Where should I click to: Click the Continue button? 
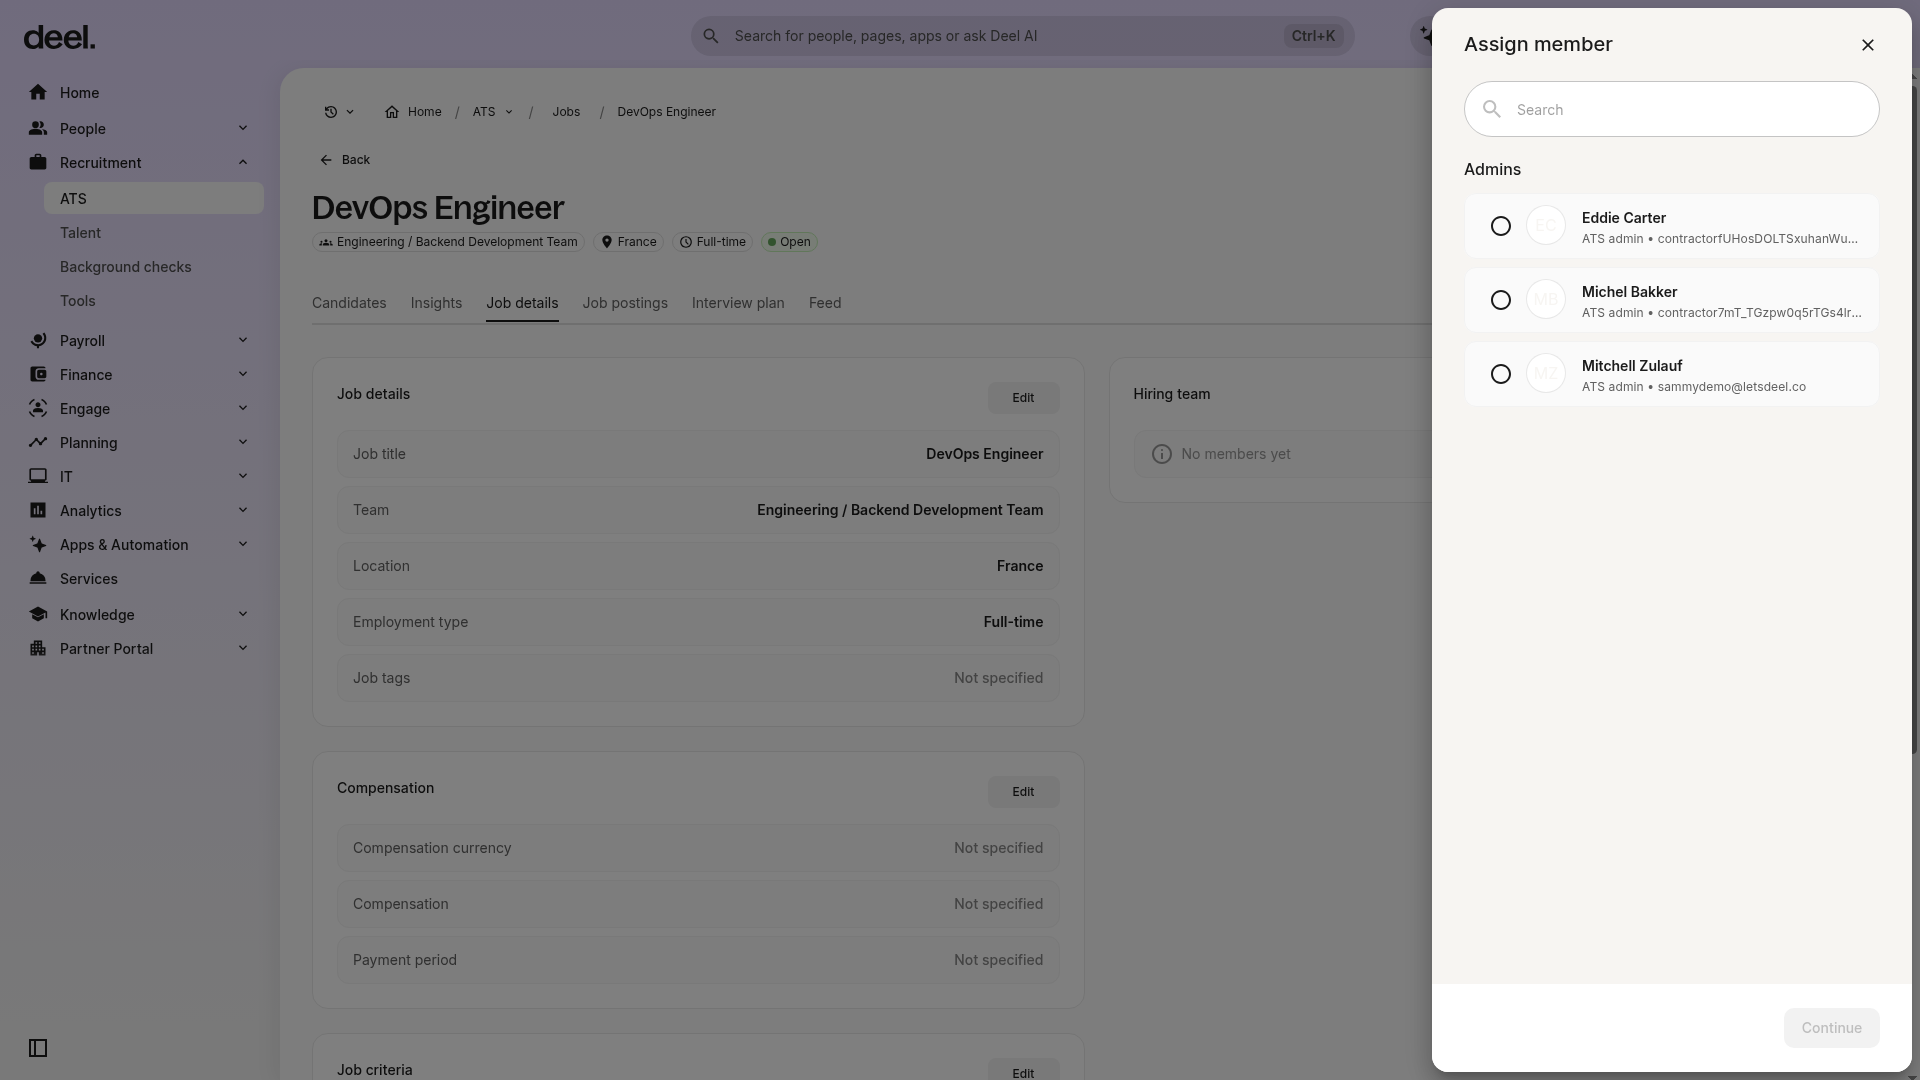[1831, 1028]
